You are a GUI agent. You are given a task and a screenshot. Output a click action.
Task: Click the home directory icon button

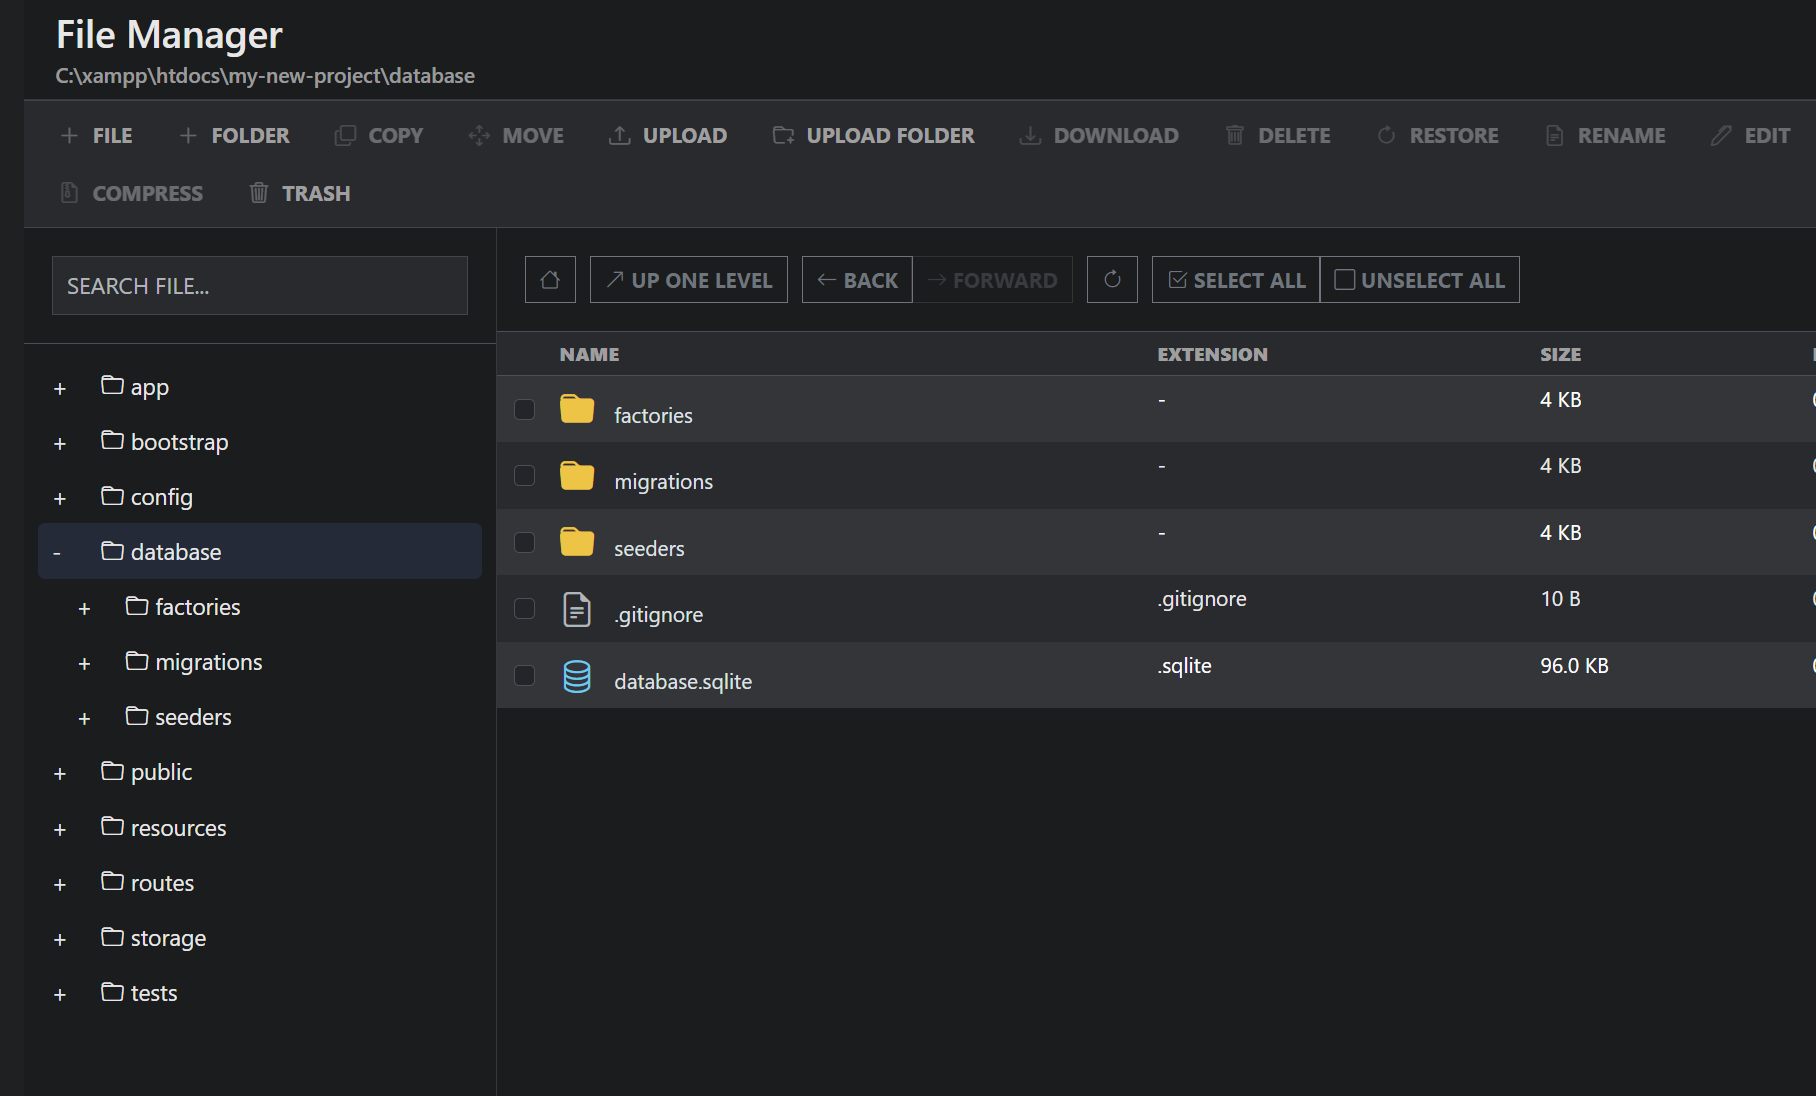click(550, 280)
